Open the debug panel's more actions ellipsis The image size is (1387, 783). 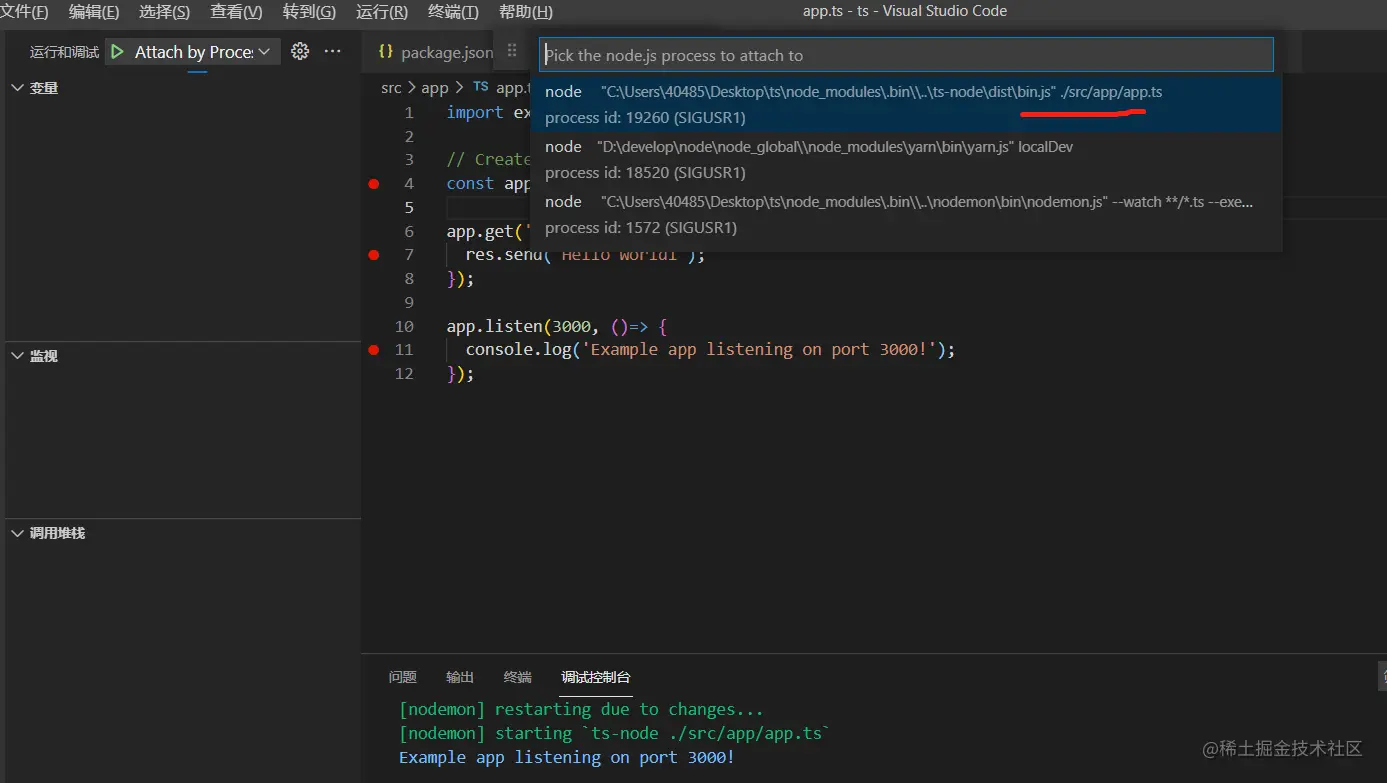pyautogui.click(x=333, y=52)
